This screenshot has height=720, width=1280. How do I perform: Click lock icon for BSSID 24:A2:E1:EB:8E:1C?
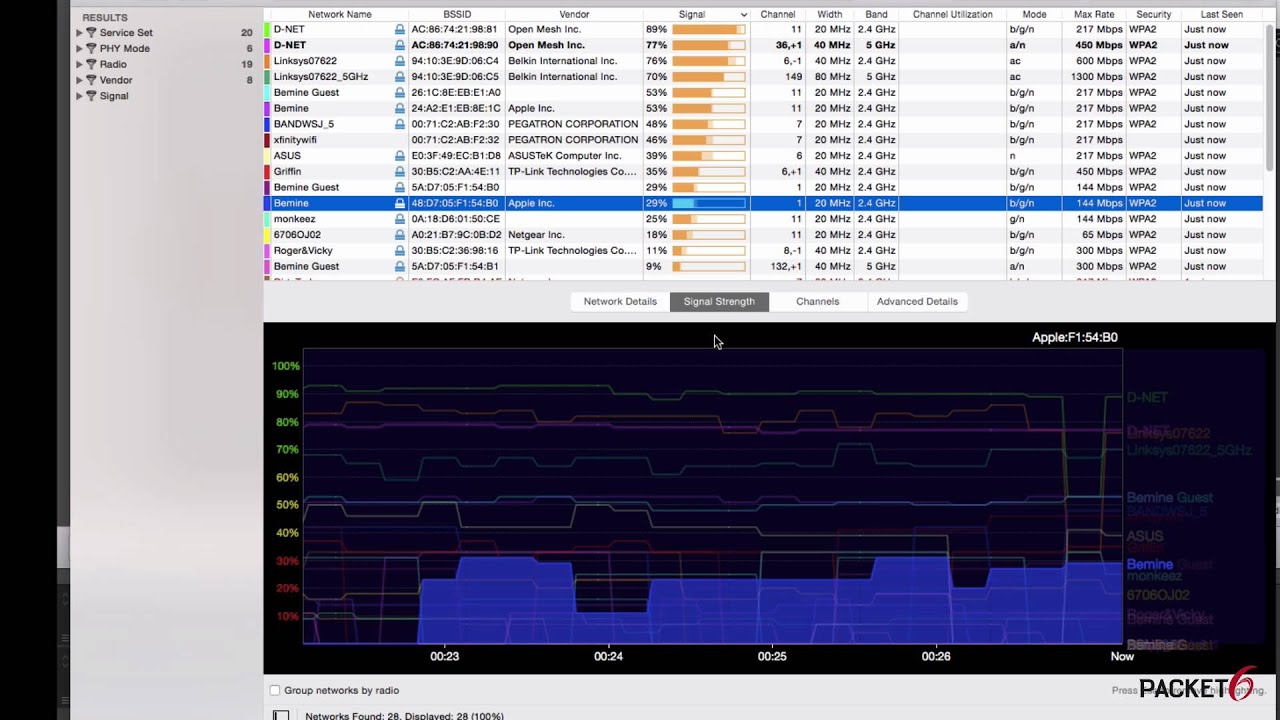[x=400, y=109]
